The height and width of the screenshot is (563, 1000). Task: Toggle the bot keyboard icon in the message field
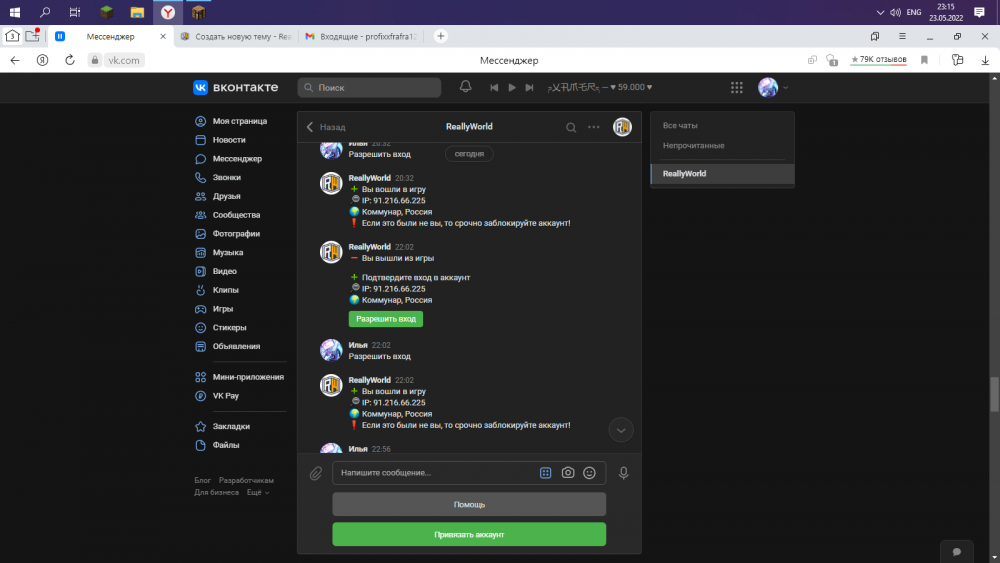545,472
